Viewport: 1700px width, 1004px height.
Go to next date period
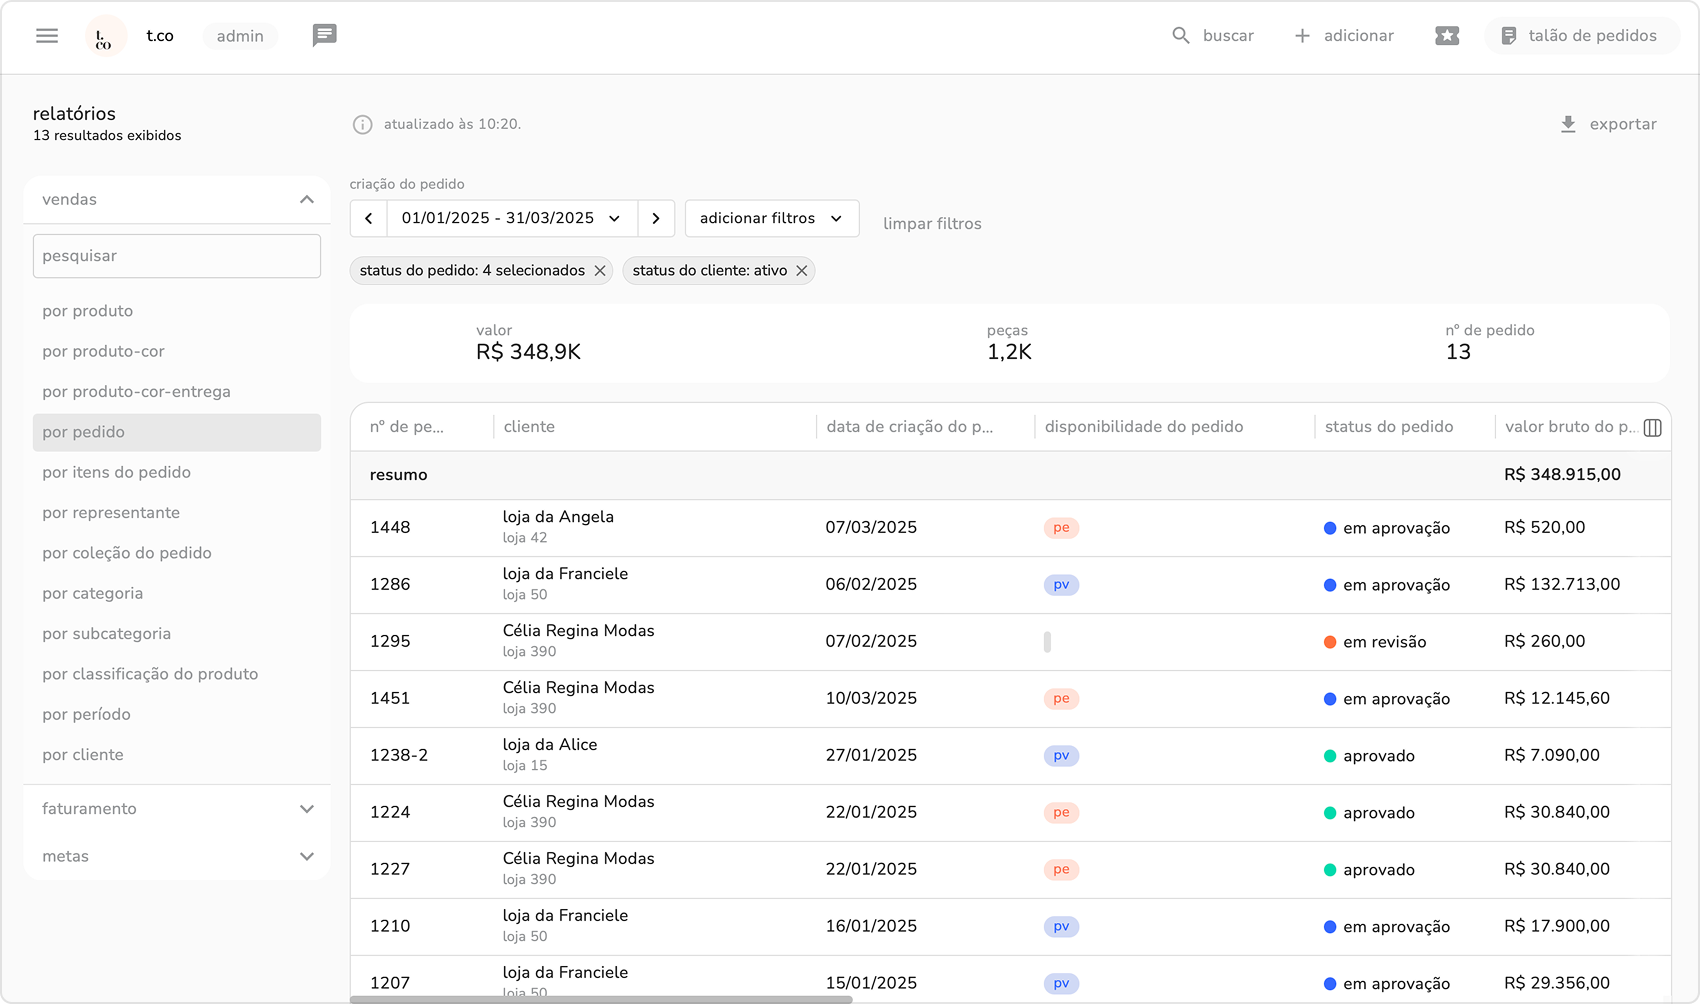pyautogui.click(x=656, y=218)
